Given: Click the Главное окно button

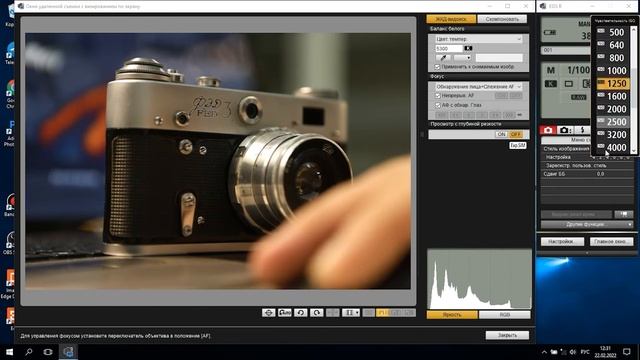Looking at the screenshot, I should (611, 242).
